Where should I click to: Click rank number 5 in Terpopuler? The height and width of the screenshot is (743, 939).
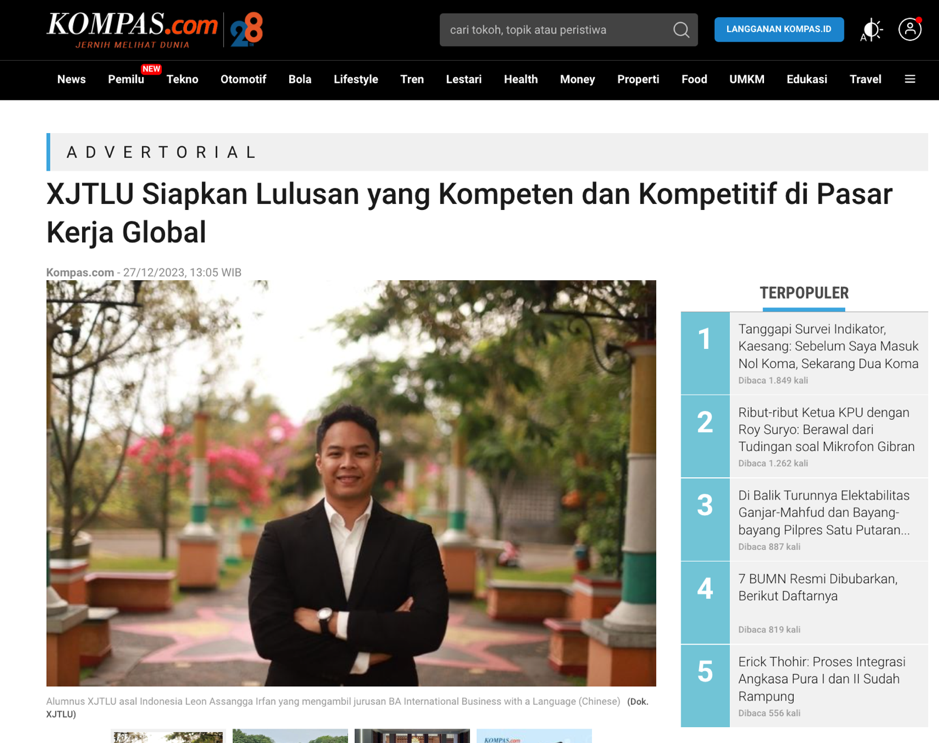tap(705, 686)
